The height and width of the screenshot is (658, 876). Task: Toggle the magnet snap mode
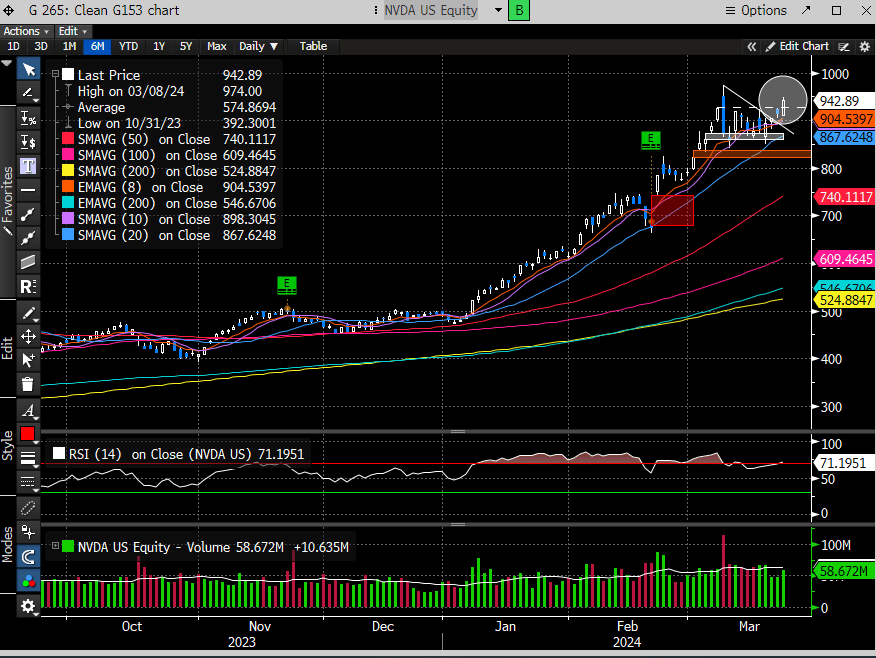click(28, 556)
